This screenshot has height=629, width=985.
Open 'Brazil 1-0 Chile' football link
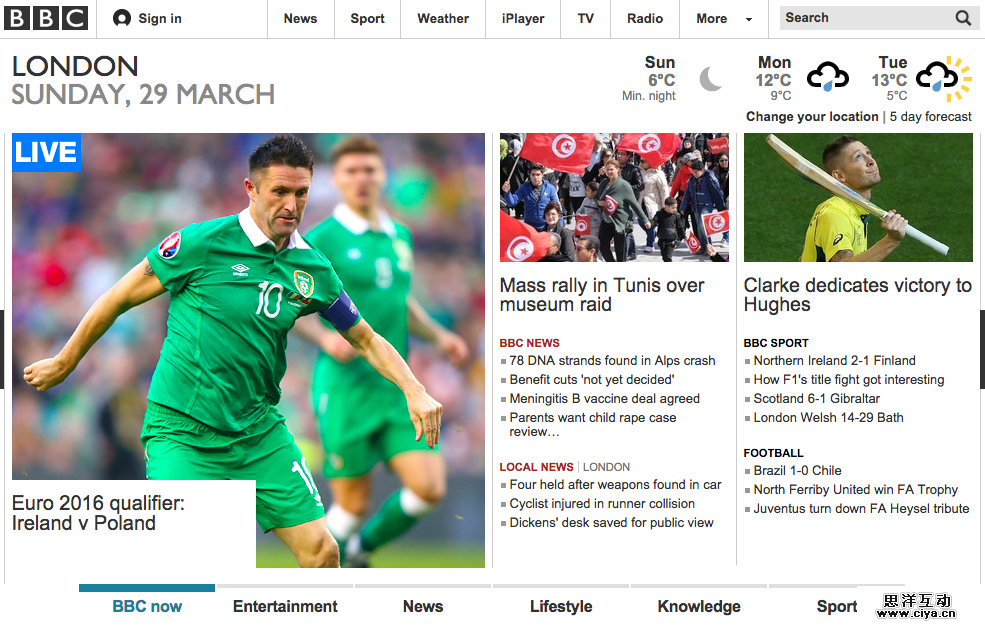click(x=797, y=471)
